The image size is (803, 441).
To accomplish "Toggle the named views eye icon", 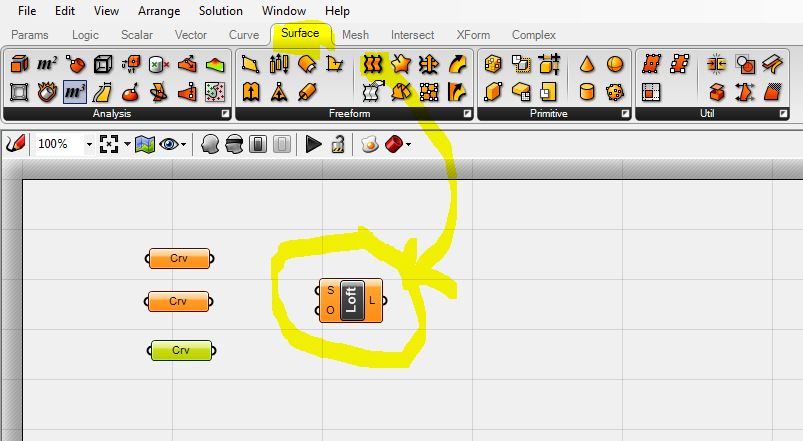I will (168, 144).
